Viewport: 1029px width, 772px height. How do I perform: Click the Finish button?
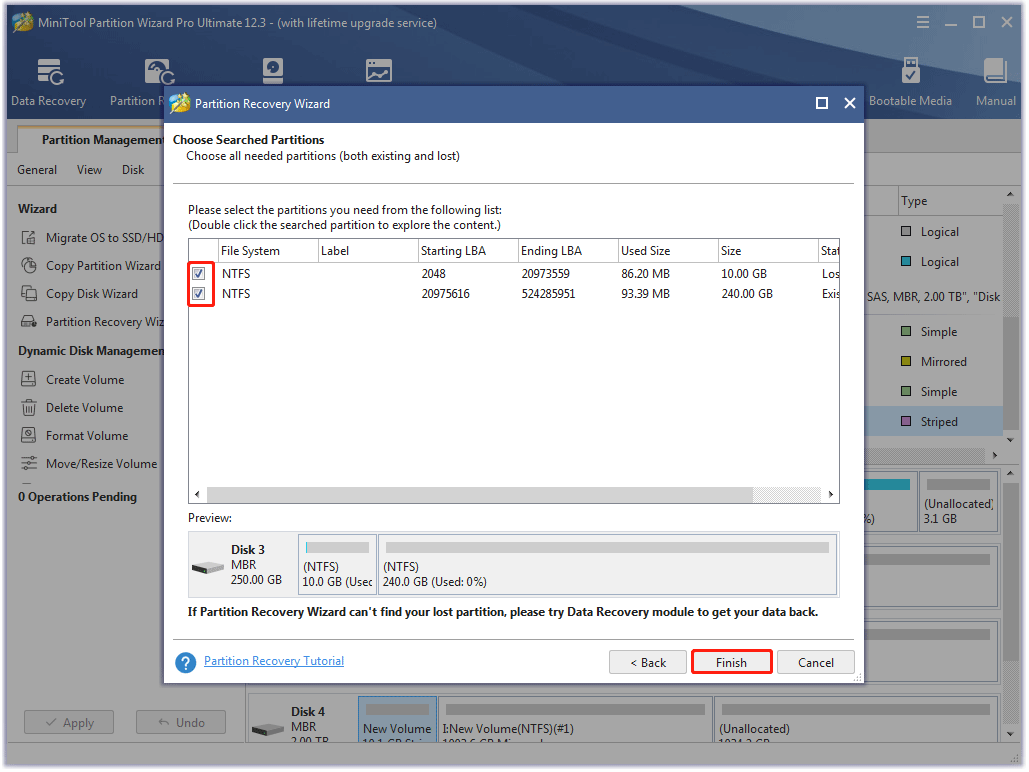(x=731, y=662)
